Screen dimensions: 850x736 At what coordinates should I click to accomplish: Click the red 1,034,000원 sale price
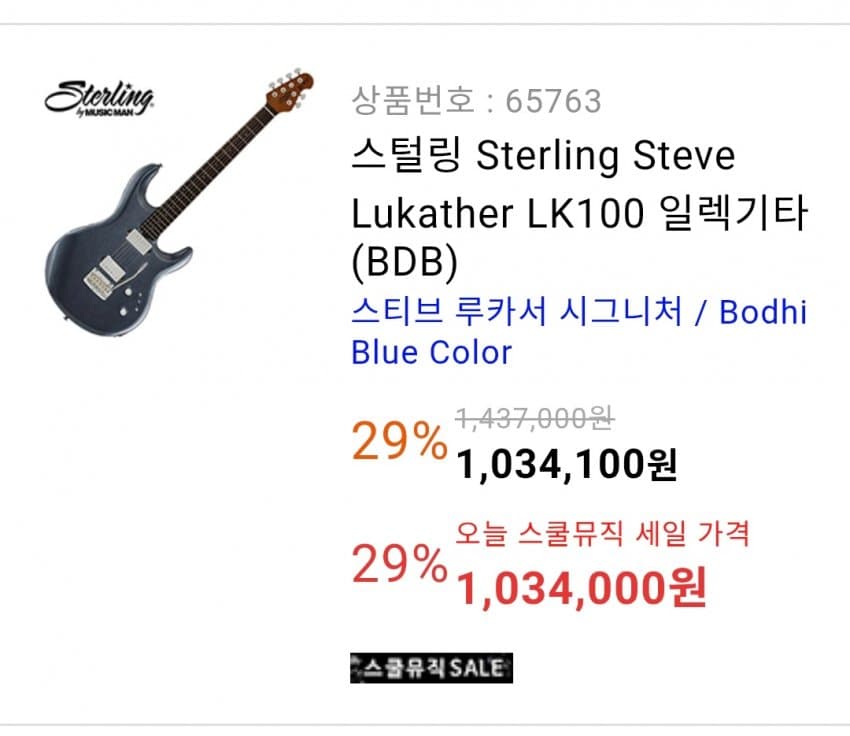(581, 587)
